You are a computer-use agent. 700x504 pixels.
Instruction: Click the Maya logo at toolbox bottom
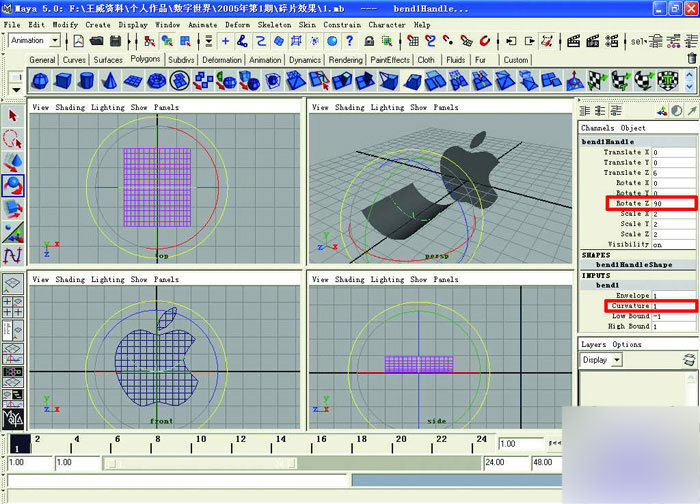13,418
